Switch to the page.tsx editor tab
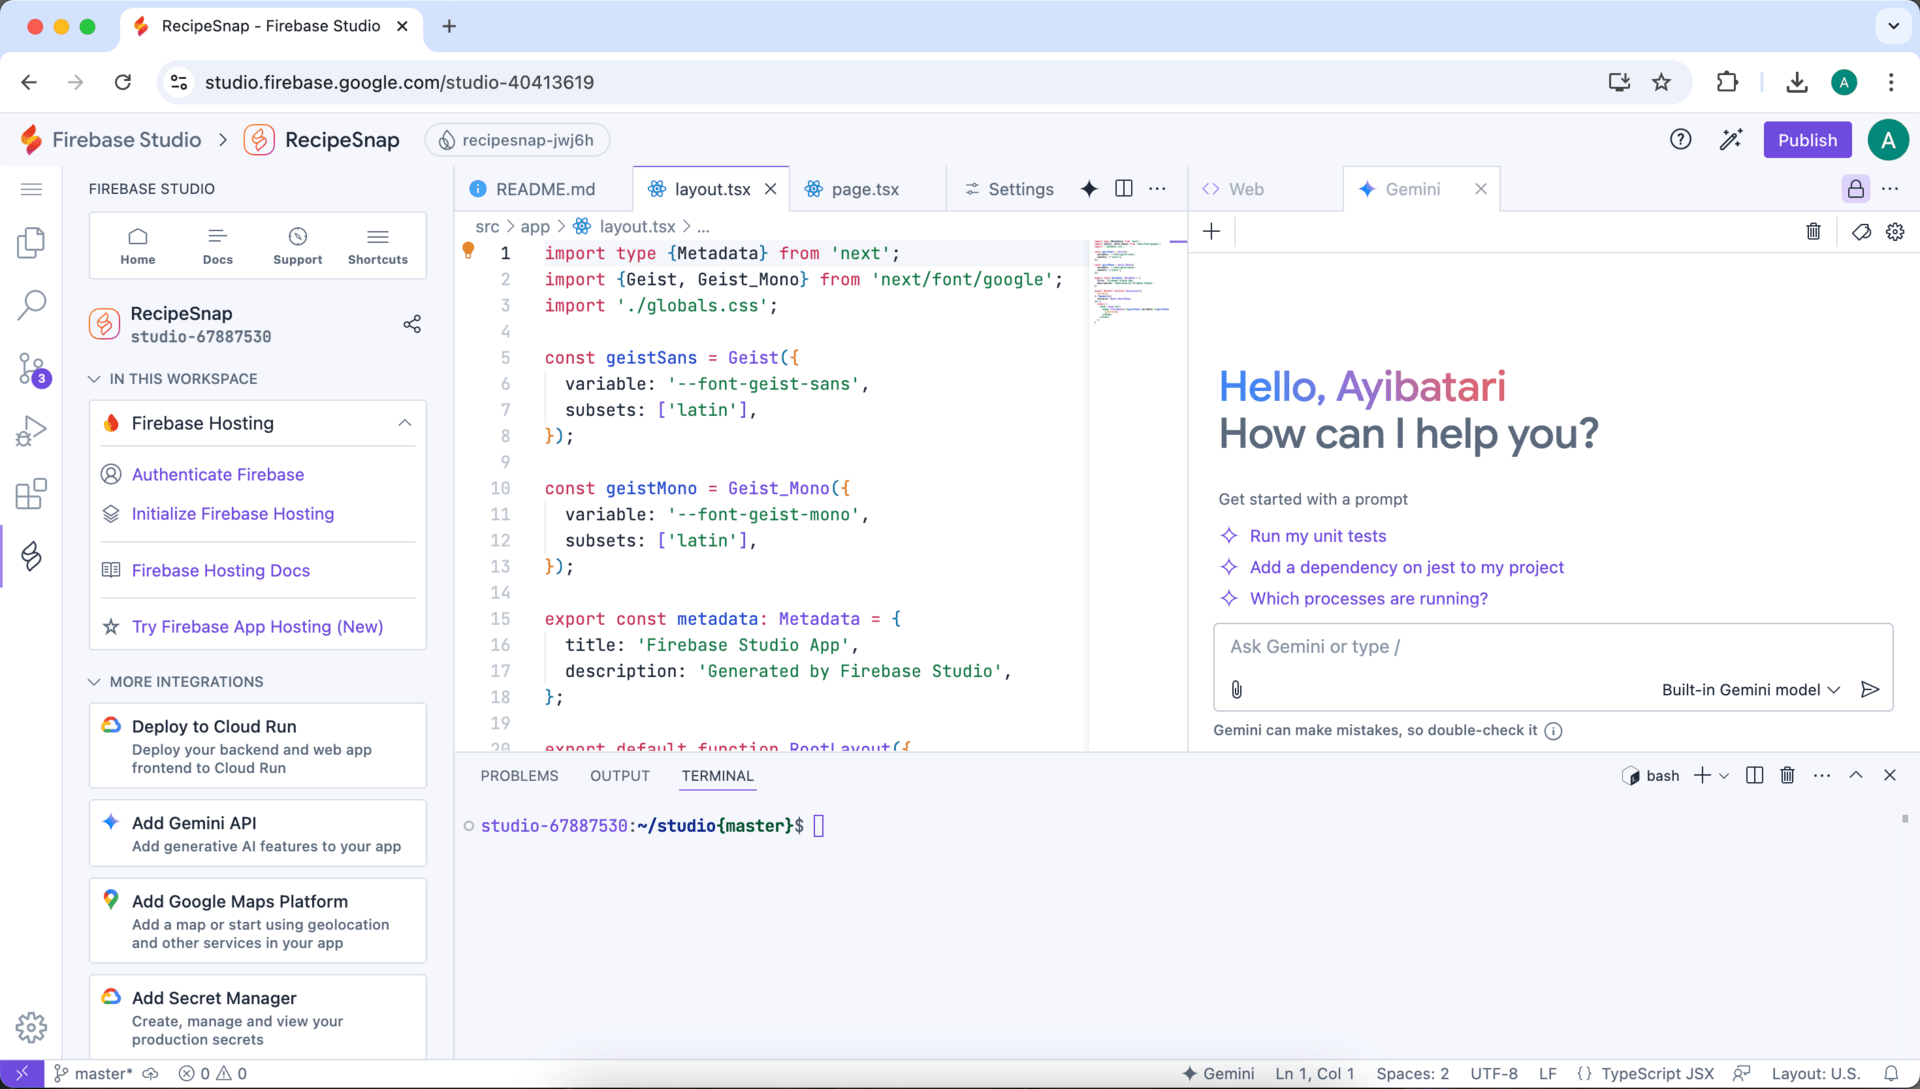Image resolution: width=1920 pixels, height=1089 pixels. (864, 189)
